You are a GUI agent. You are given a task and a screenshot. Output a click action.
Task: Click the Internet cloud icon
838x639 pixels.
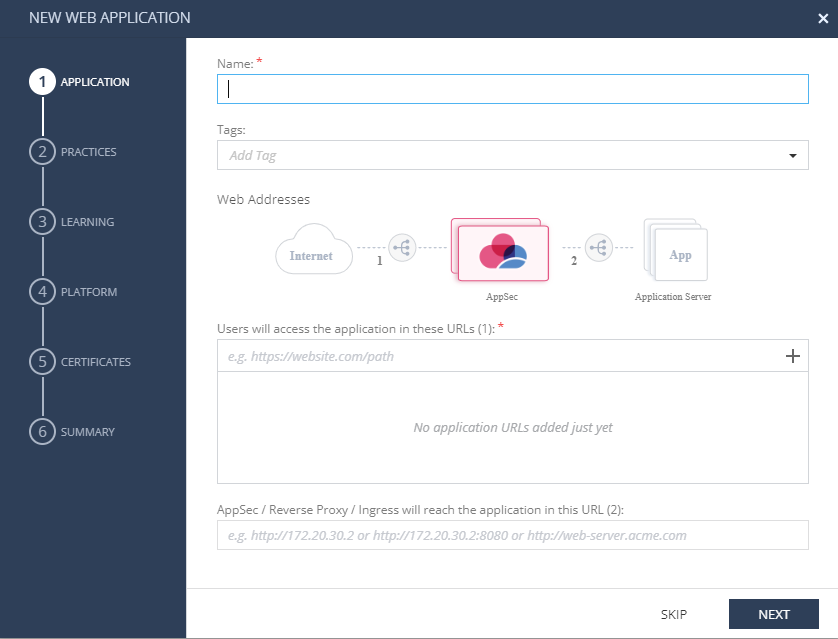(x=314, y=250)
